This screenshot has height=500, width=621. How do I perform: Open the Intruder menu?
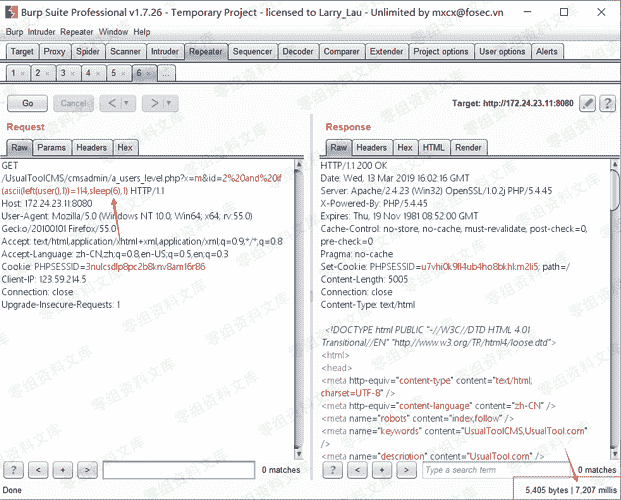click(x=40, y=32)
